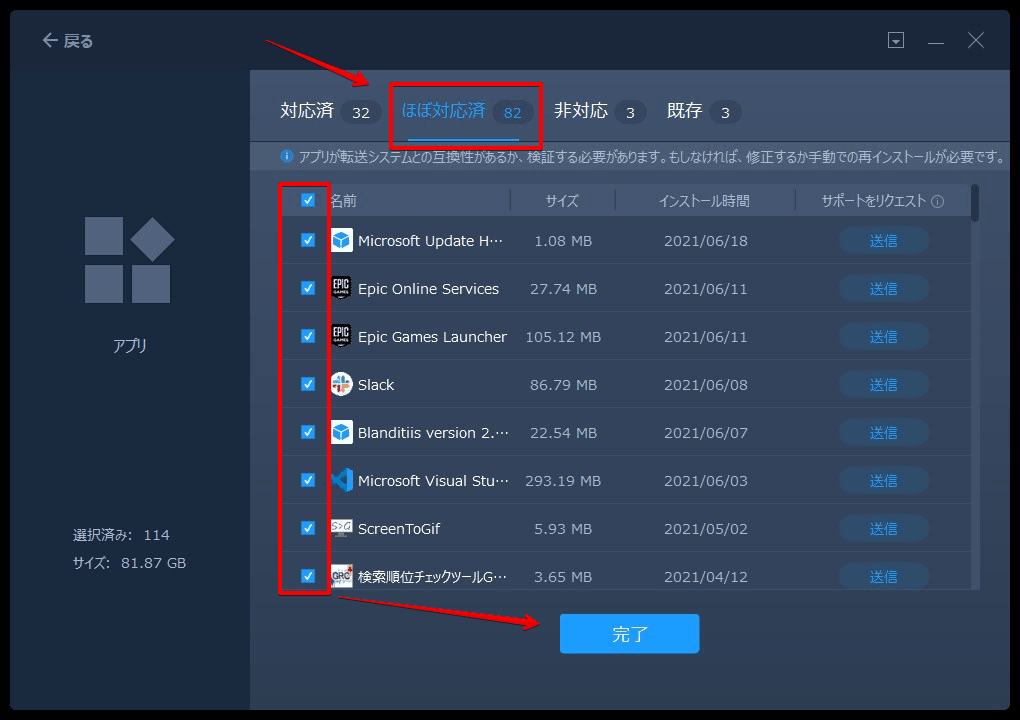Click the 選択済み: 114 text
Screen dimensions: 1020x720
click(121, 535)
